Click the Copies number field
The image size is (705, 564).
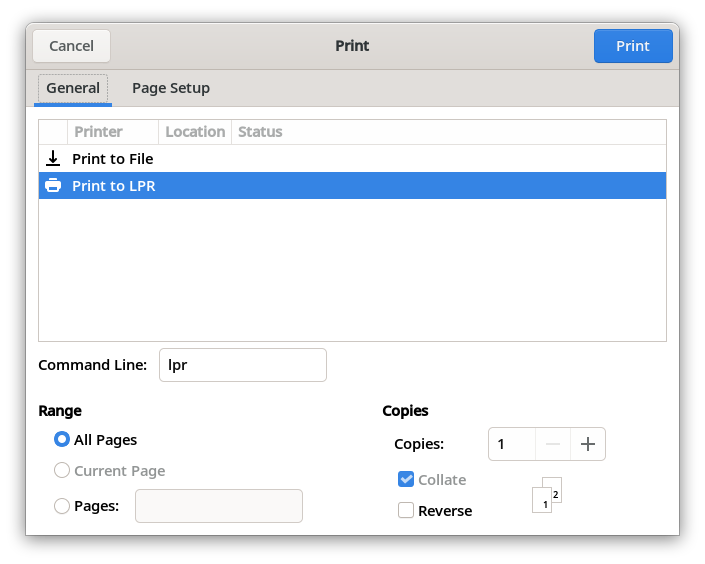tap(512, 444)
